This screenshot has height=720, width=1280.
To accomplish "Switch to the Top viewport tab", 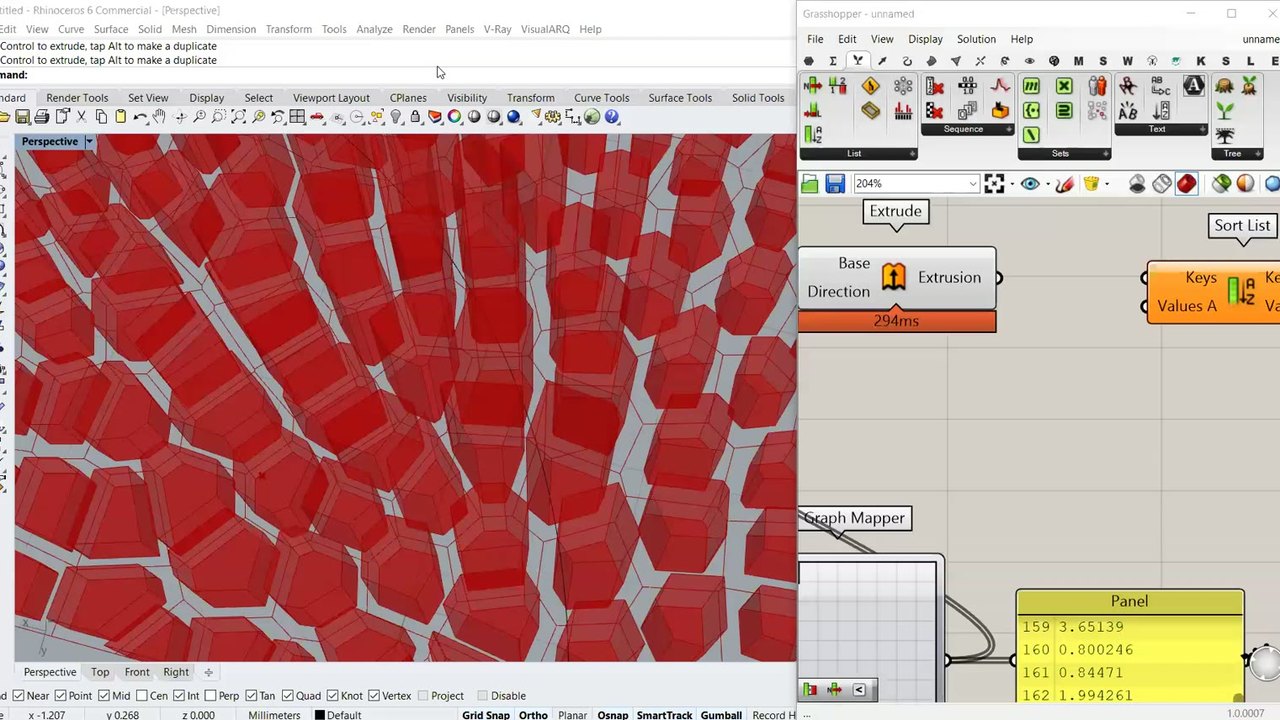I will click(x=100, y=672).
